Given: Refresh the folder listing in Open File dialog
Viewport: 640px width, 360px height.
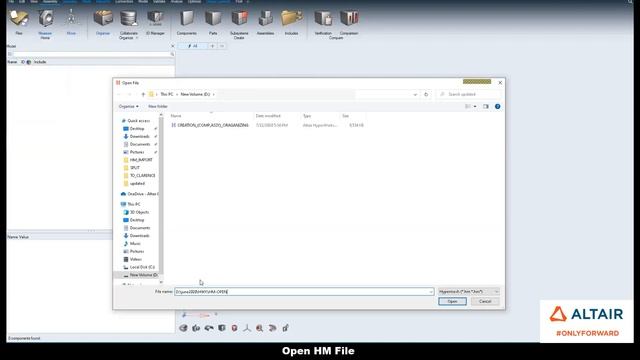Looking at the screenshot, I should coord(426,94).
